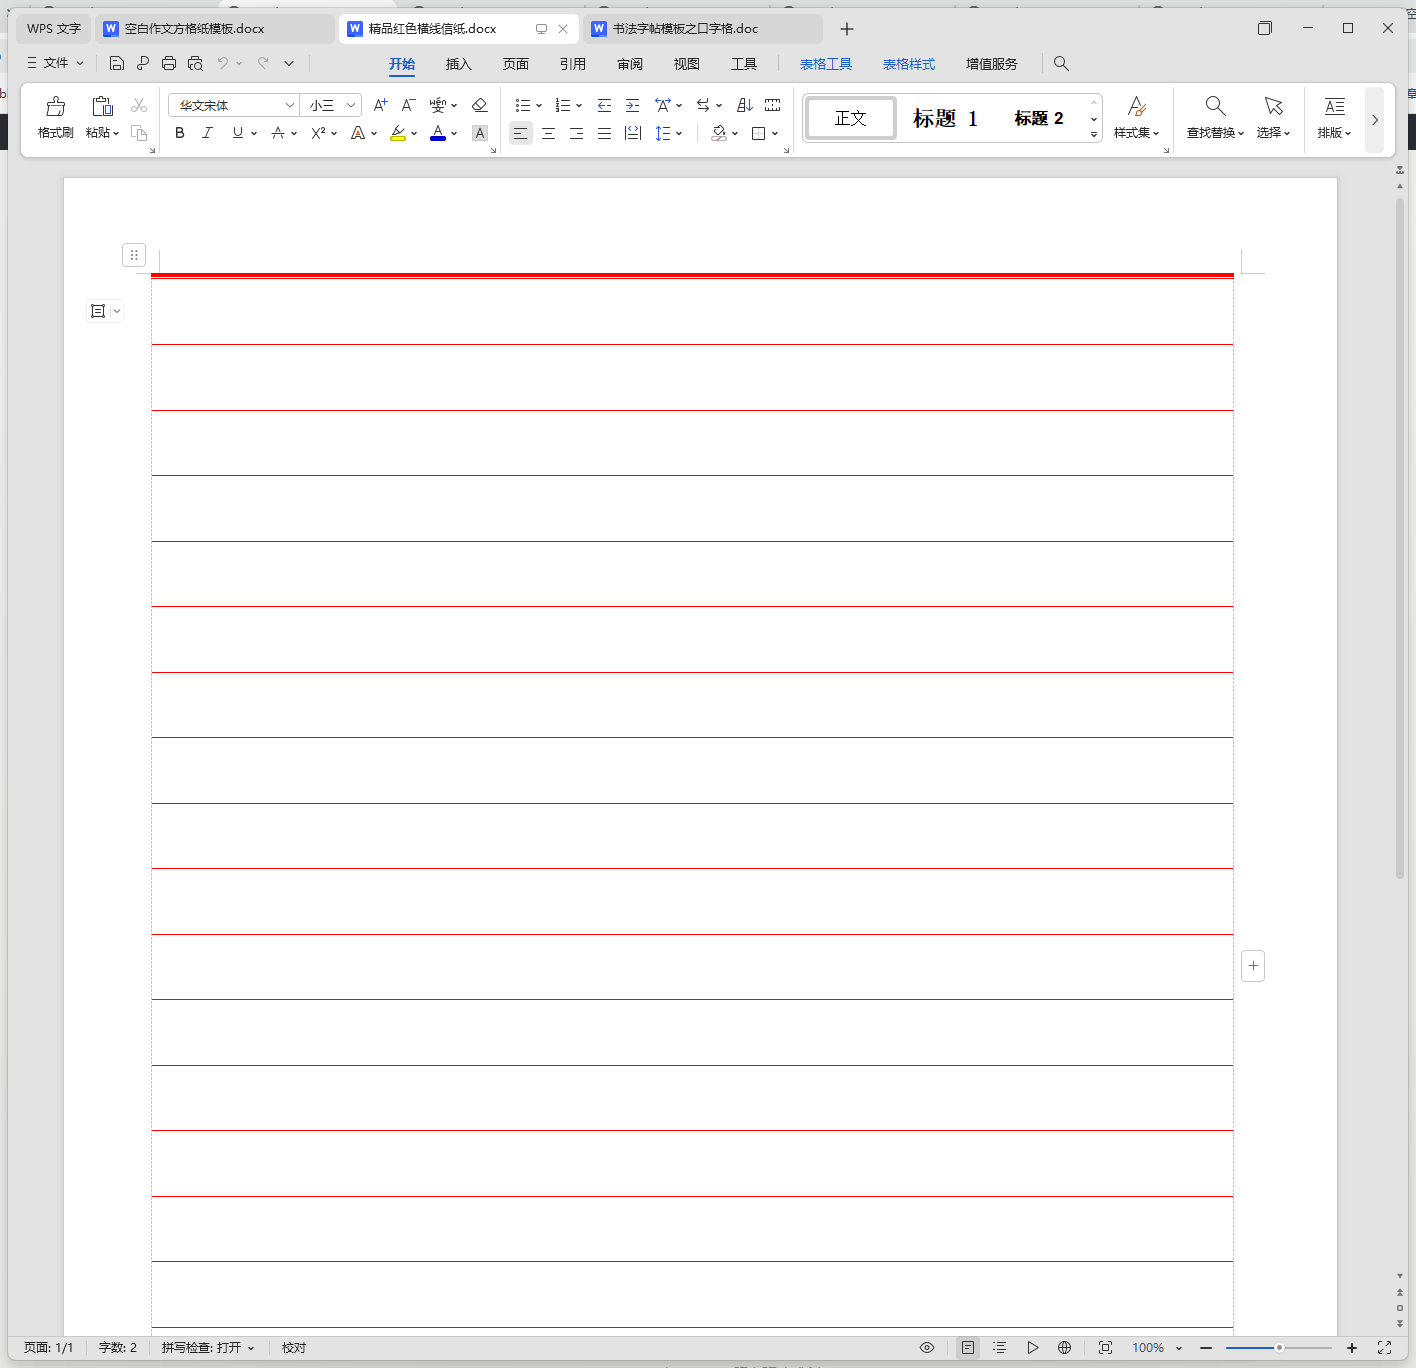The height and width of the screenshot is (1368, 1416).
Task: Click the increase font size icon
Action: coord(380,105)
